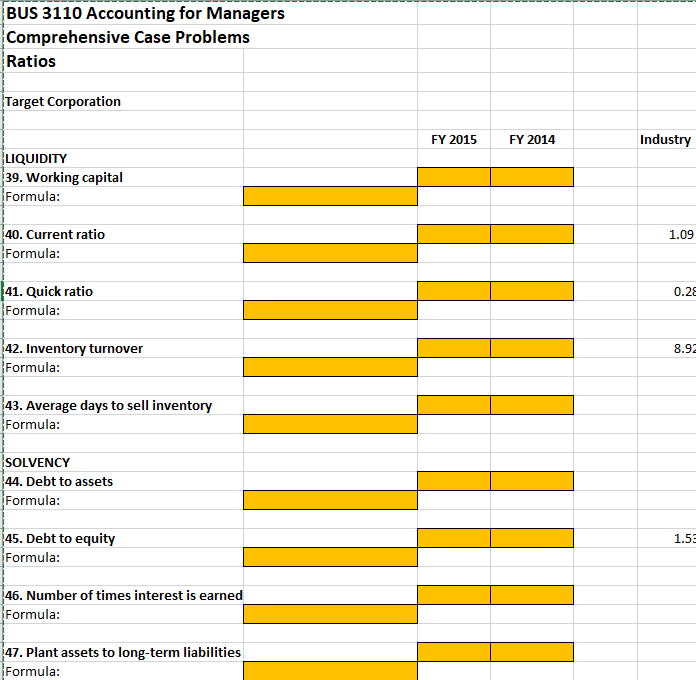This screenshot has height=680, width=696.
Task: Select the 'Target Corporation' cell
Action: (123, 101)
